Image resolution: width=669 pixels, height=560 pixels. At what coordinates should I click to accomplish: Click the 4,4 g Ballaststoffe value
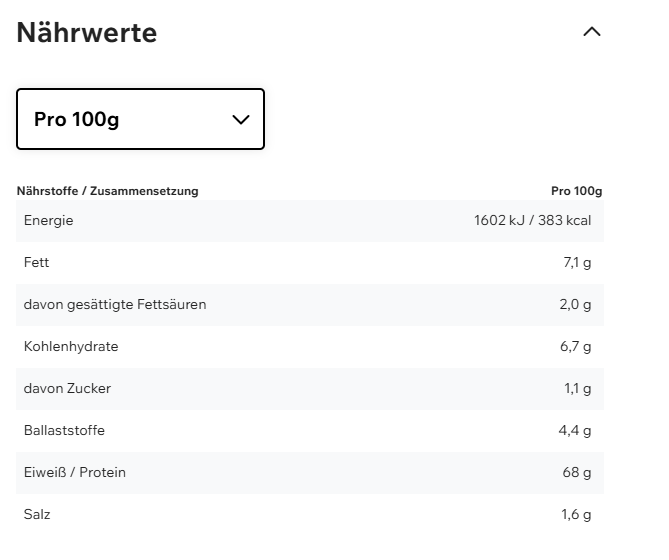coord(575,431)
